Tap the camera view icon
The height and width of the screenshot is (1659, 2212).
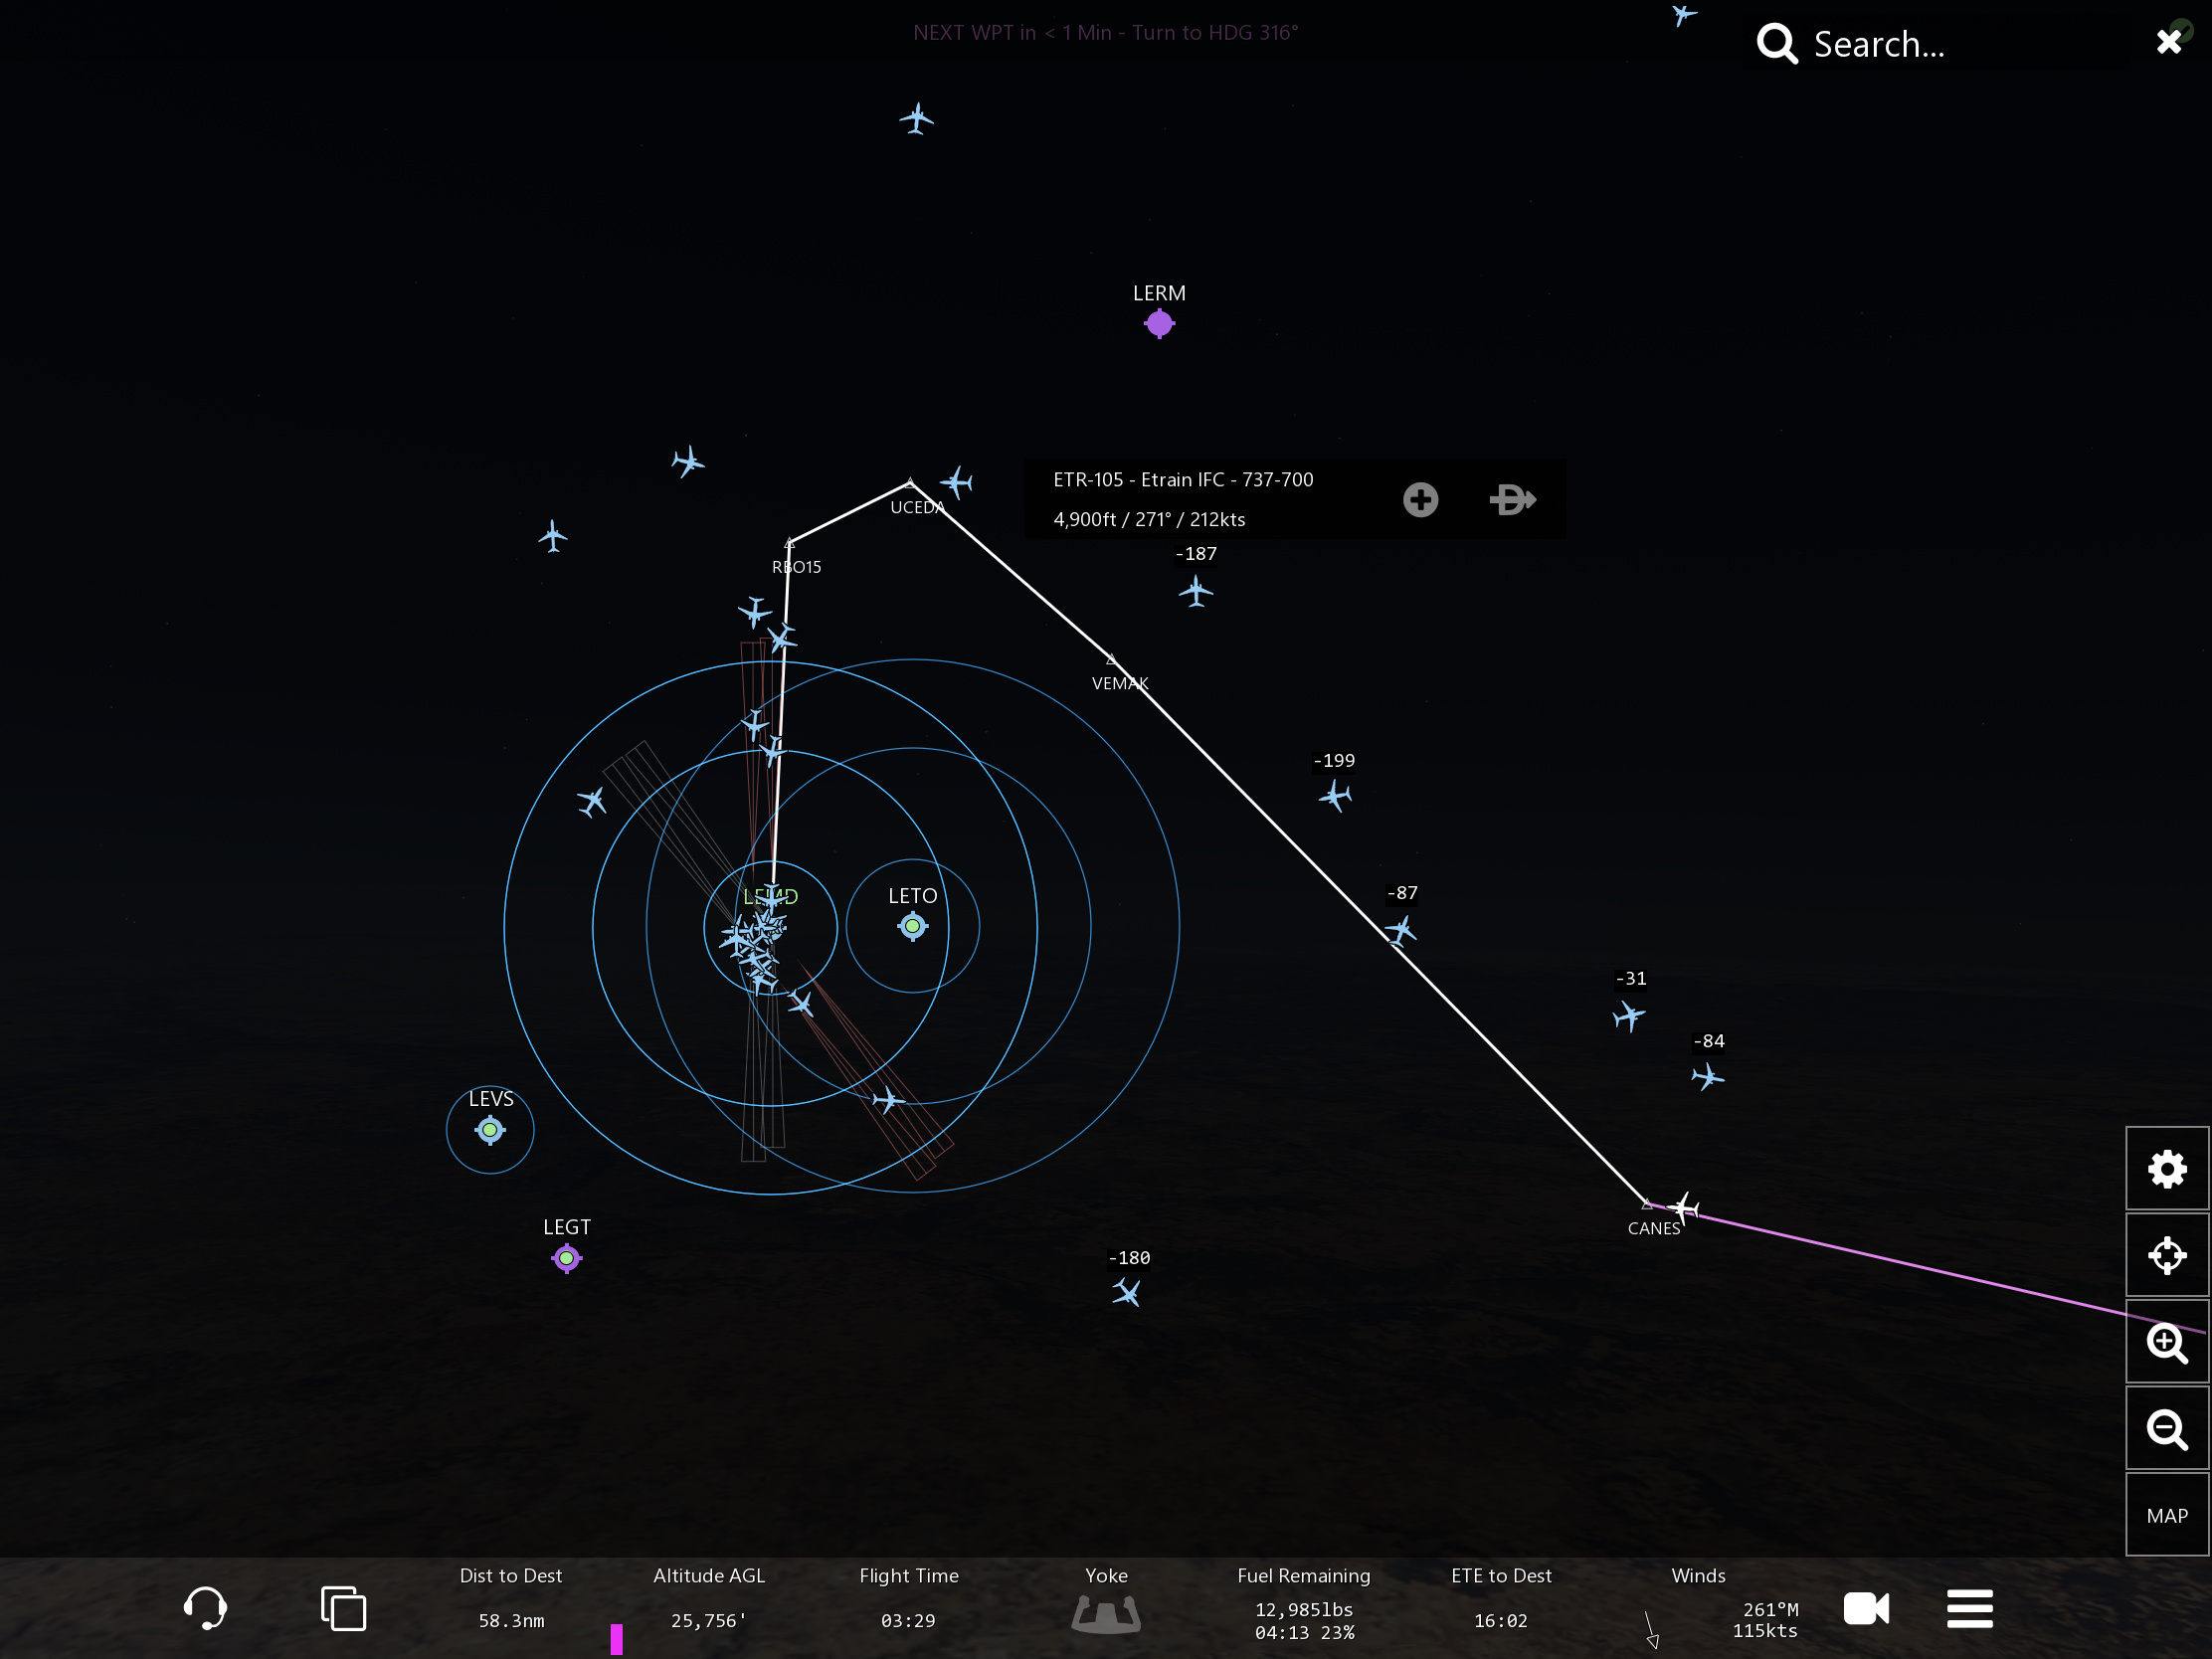point(1866,1609)
